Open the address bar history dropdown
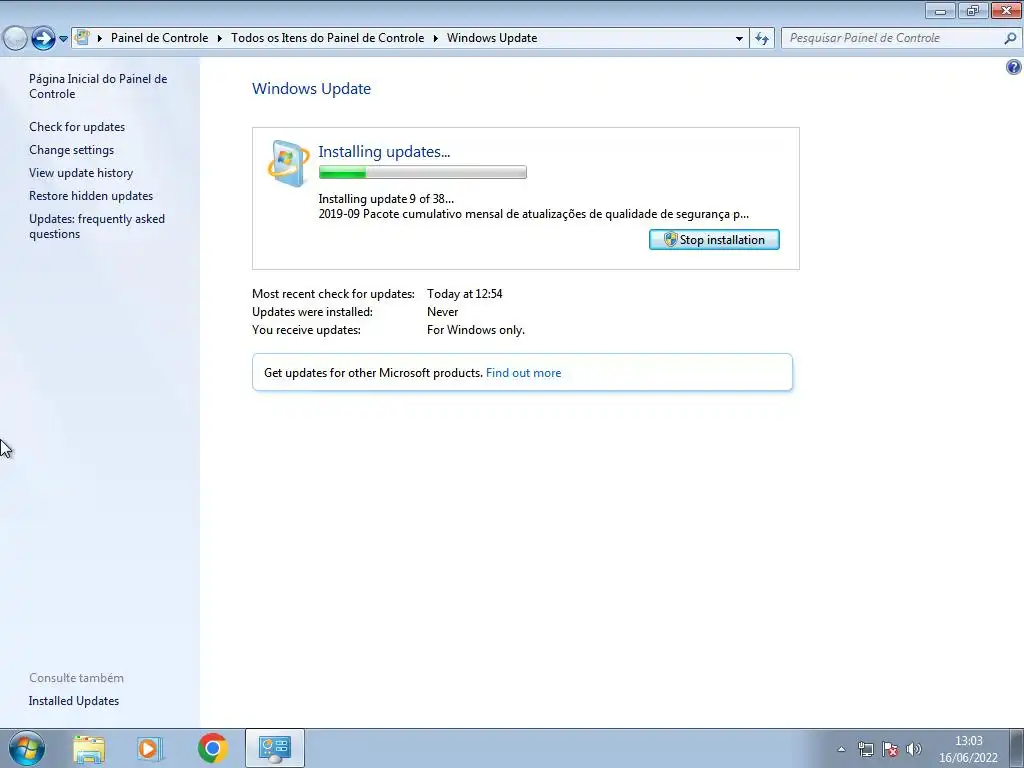1024x768 pixels. click(739, 39)
